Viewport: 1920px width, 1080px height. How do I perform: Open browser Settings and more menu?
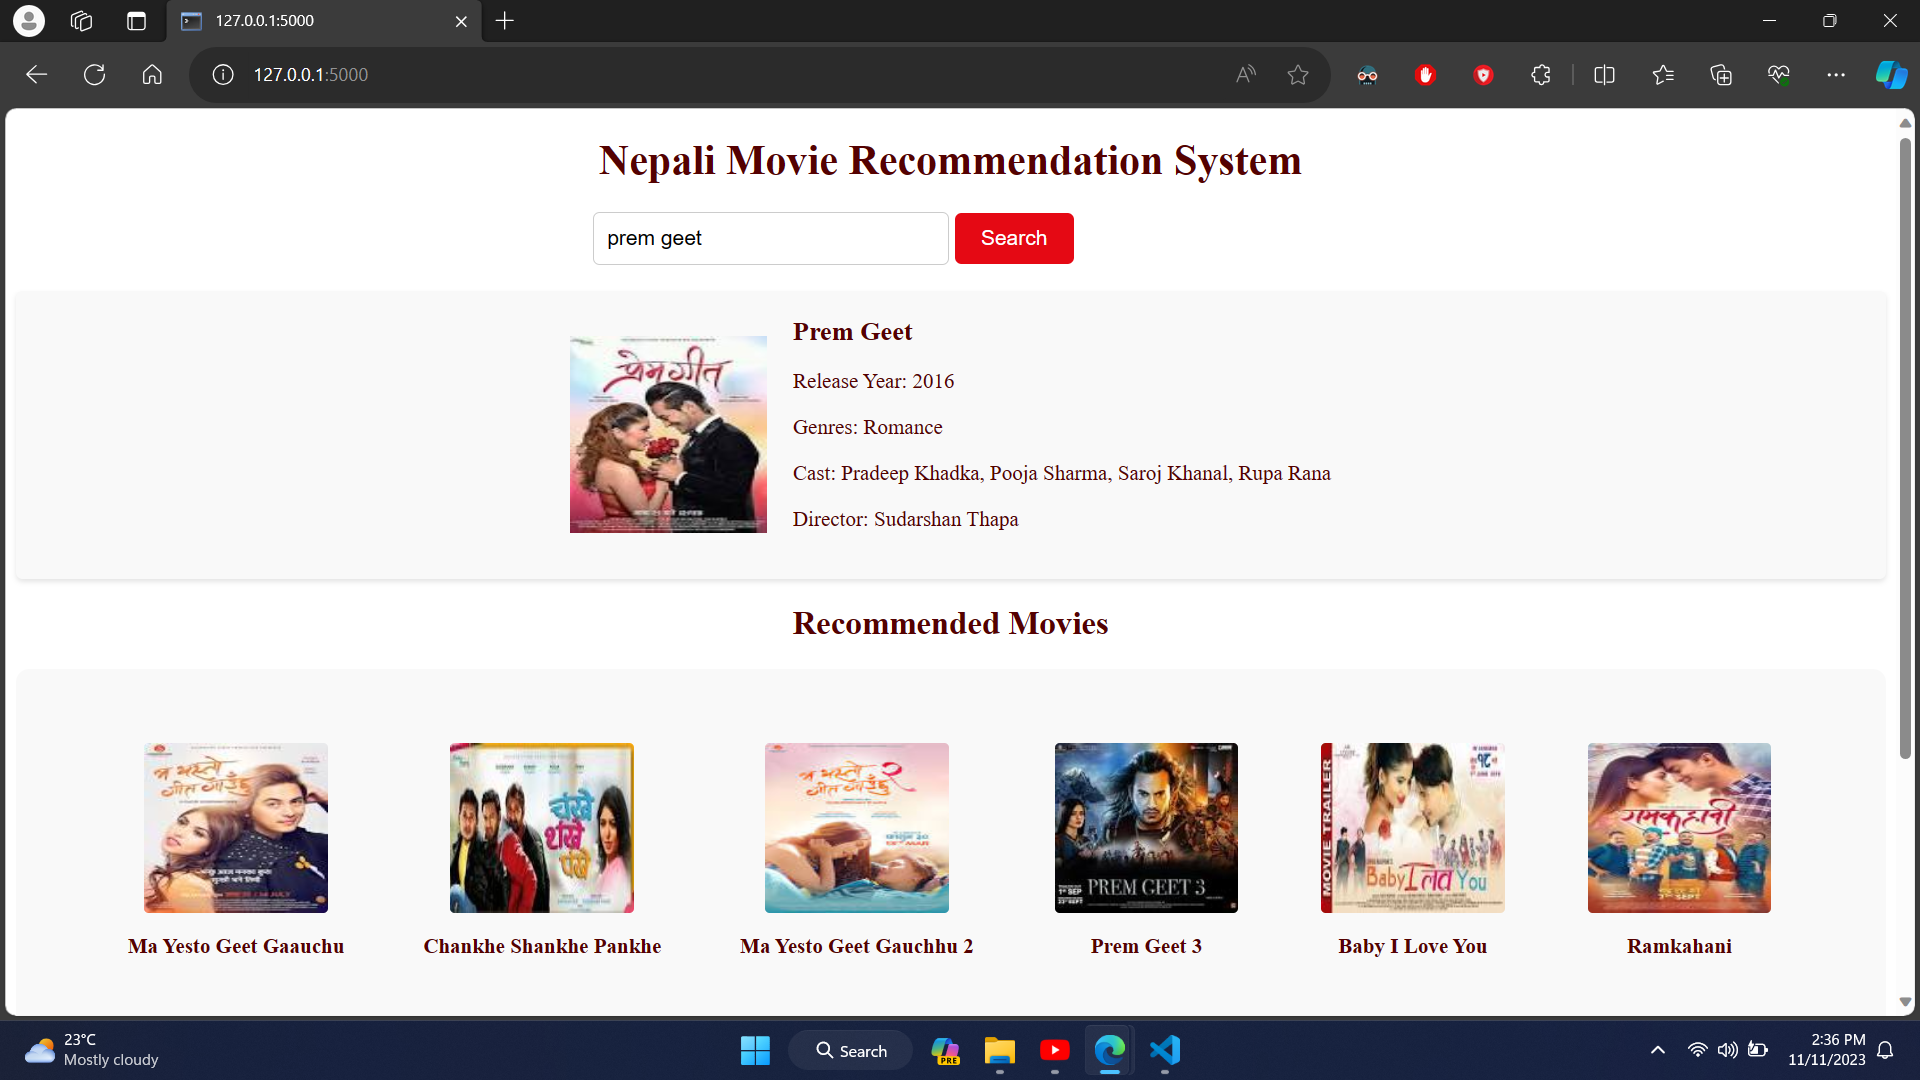[1836, 75]
